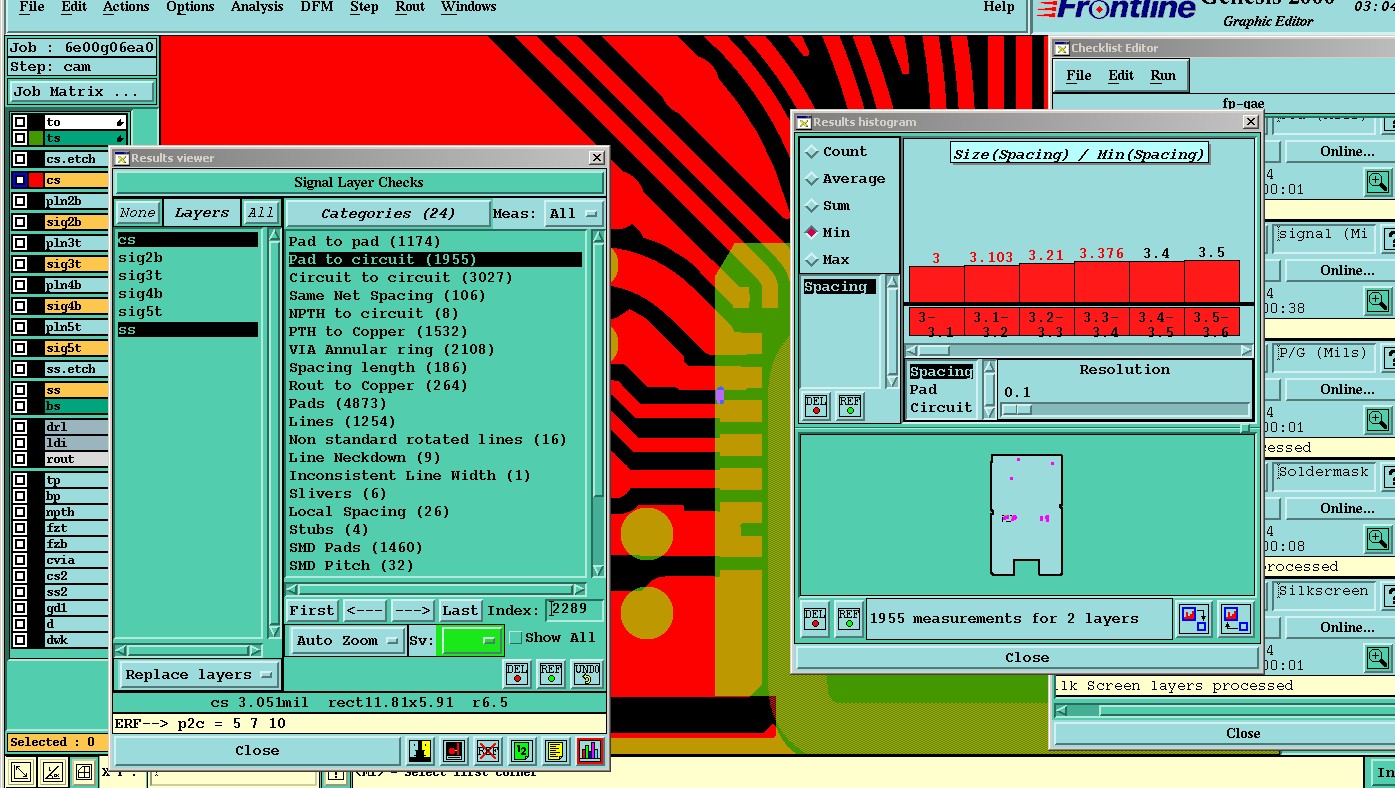Screen dimensions: 1395x788
Task: Open the Run menu in Checklist Editor
Action: 1163,75
